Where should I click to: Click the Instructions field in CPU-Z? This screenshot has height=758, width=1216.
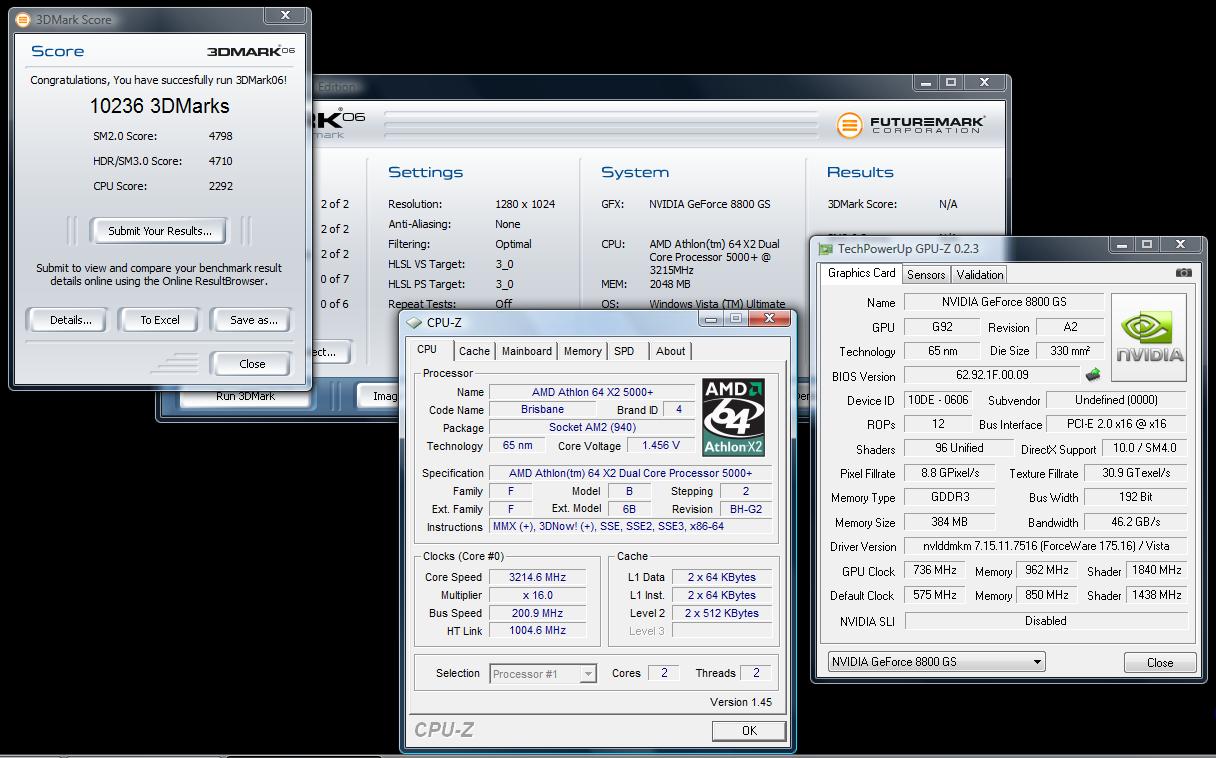click(631, 527)
